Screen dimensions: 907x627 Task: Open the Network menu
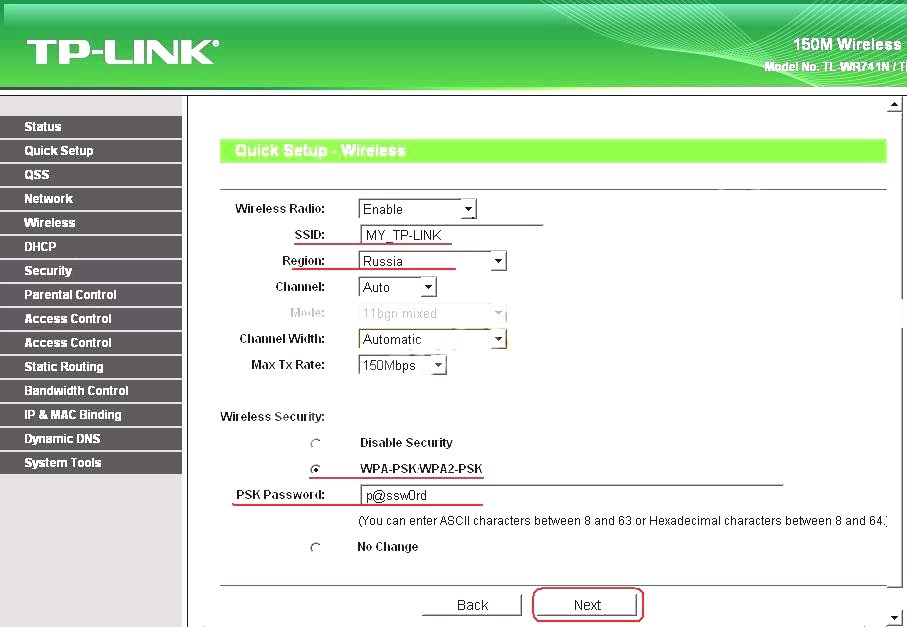coord(91,199)
